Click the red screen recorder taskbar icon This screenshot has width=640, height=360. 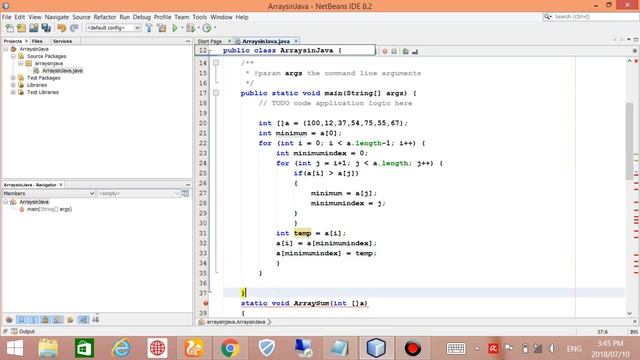(412, 348)
